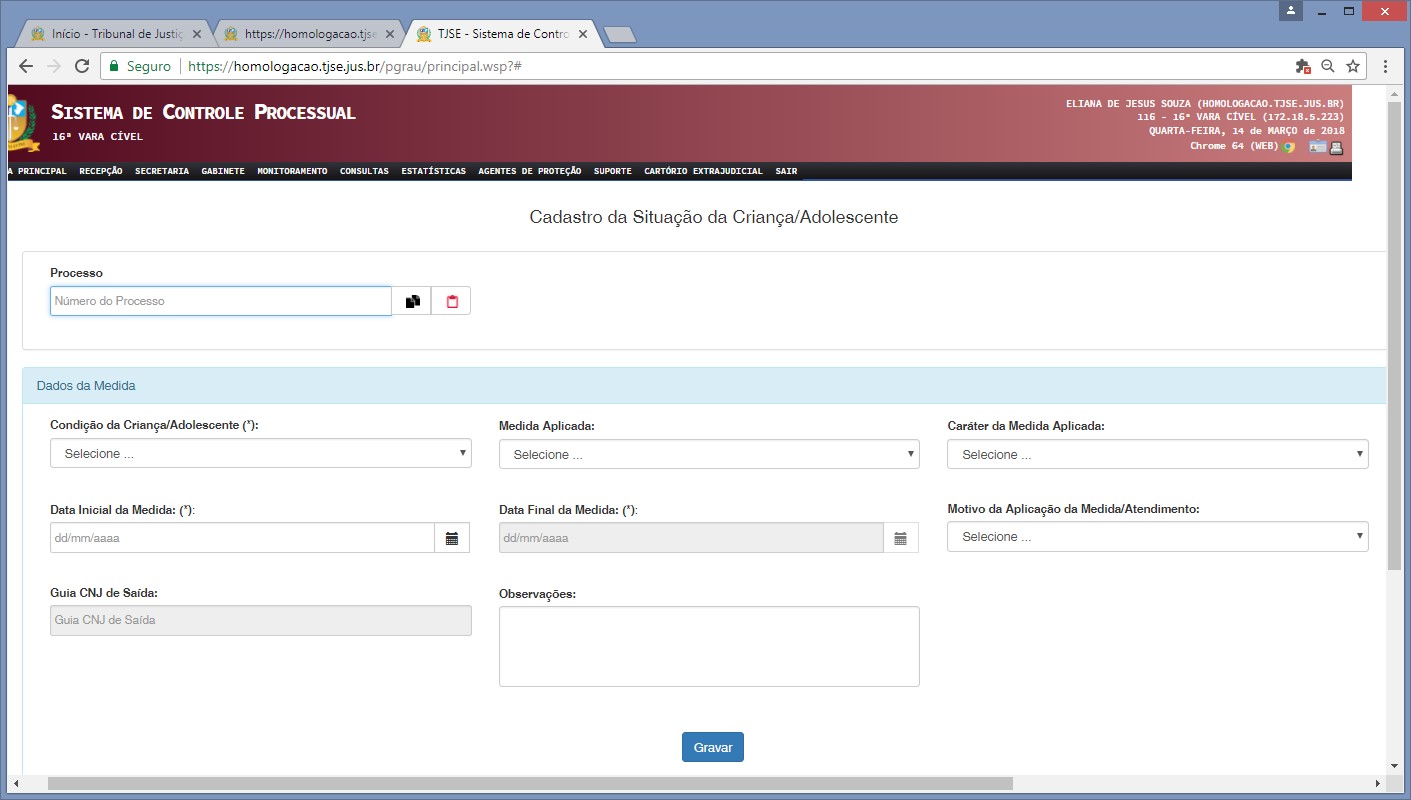This screenshot has width=1411, height=800.
Task: Reload the page with the refresh button
Action: click(x=82, y=66)
